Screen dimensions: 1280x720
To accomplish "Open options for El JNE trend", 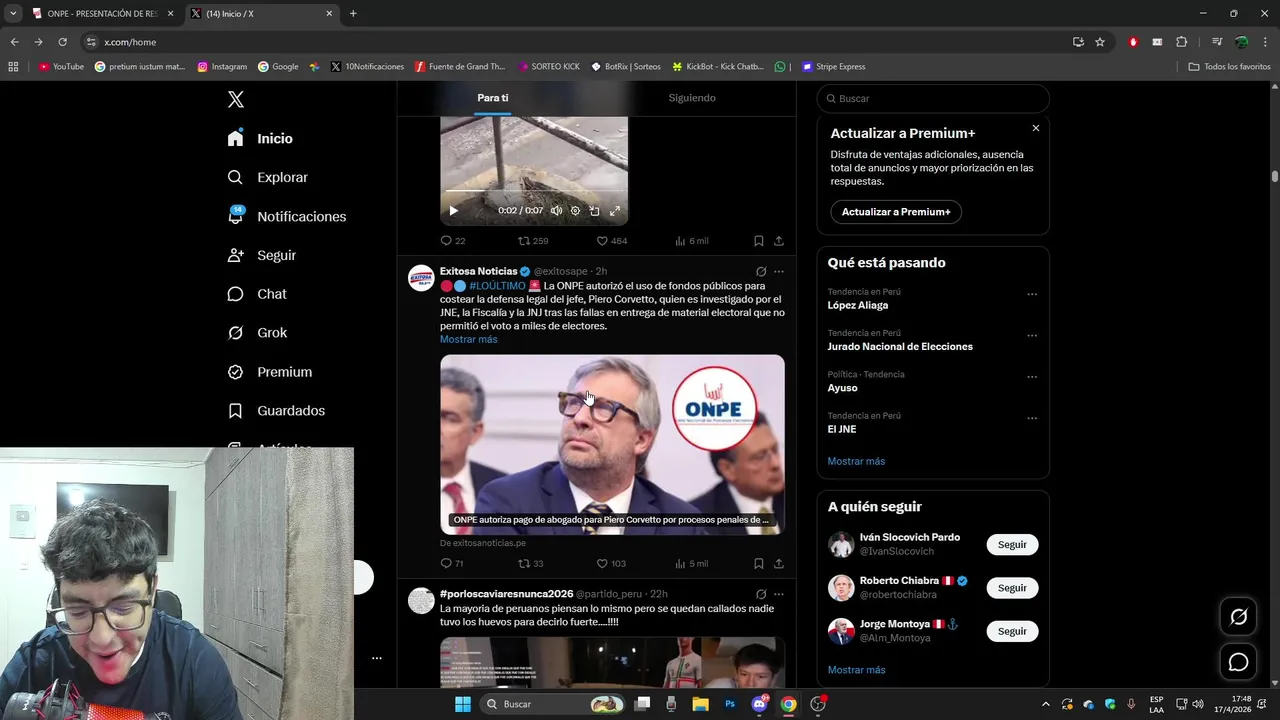I will point(1032,419).
